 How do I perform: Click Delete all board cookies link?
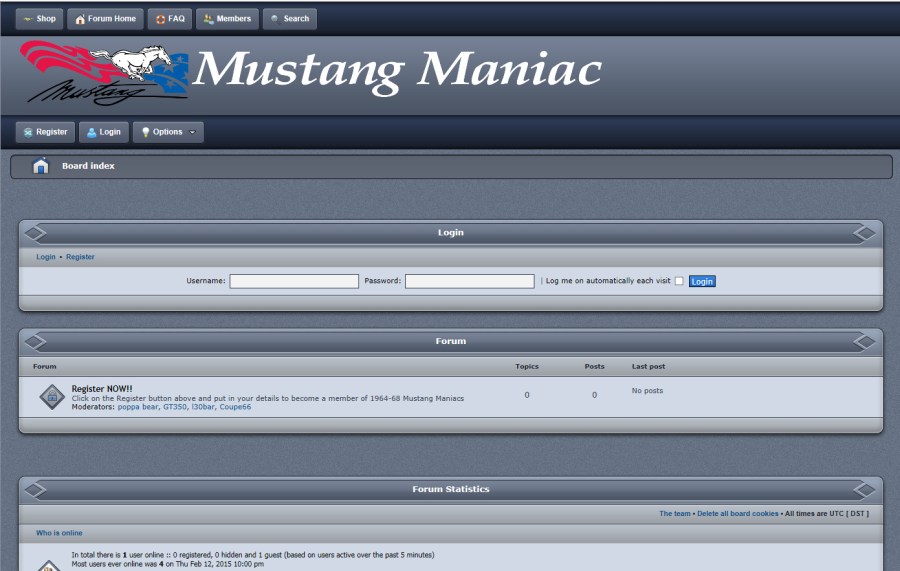[x=738, y=513]
